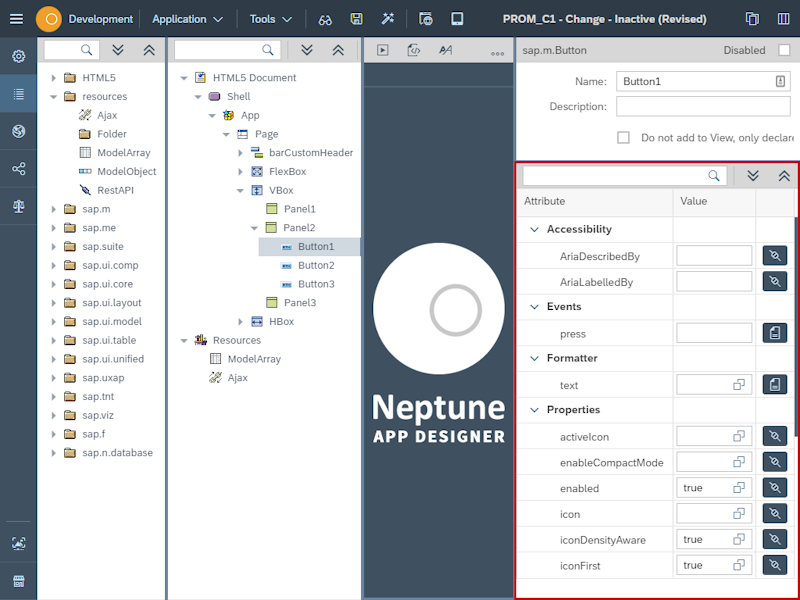
Task: Save the application using the diskette icon
Action: pyautogui.click(x=356, y=18)
